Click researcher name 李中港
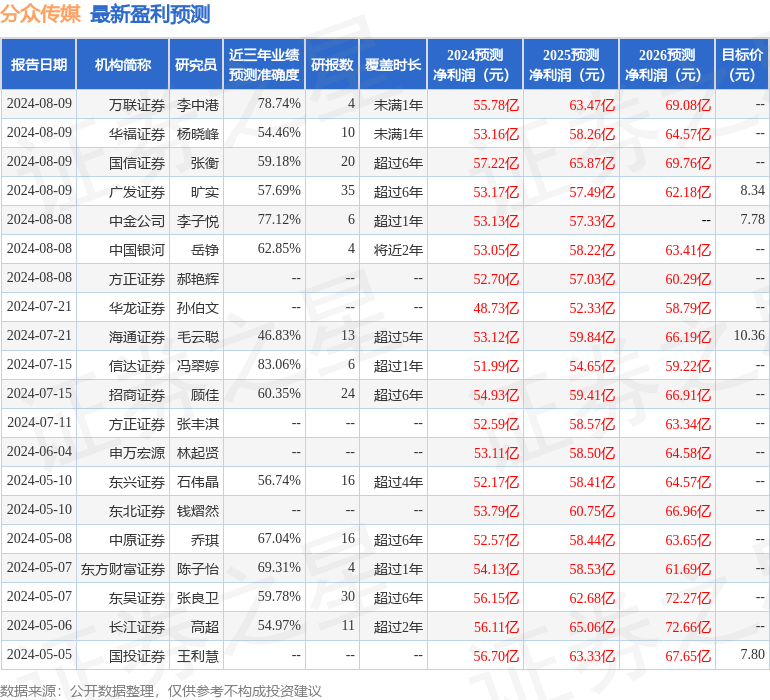Viewport: 770px width, 700px height. coord(197,105)
